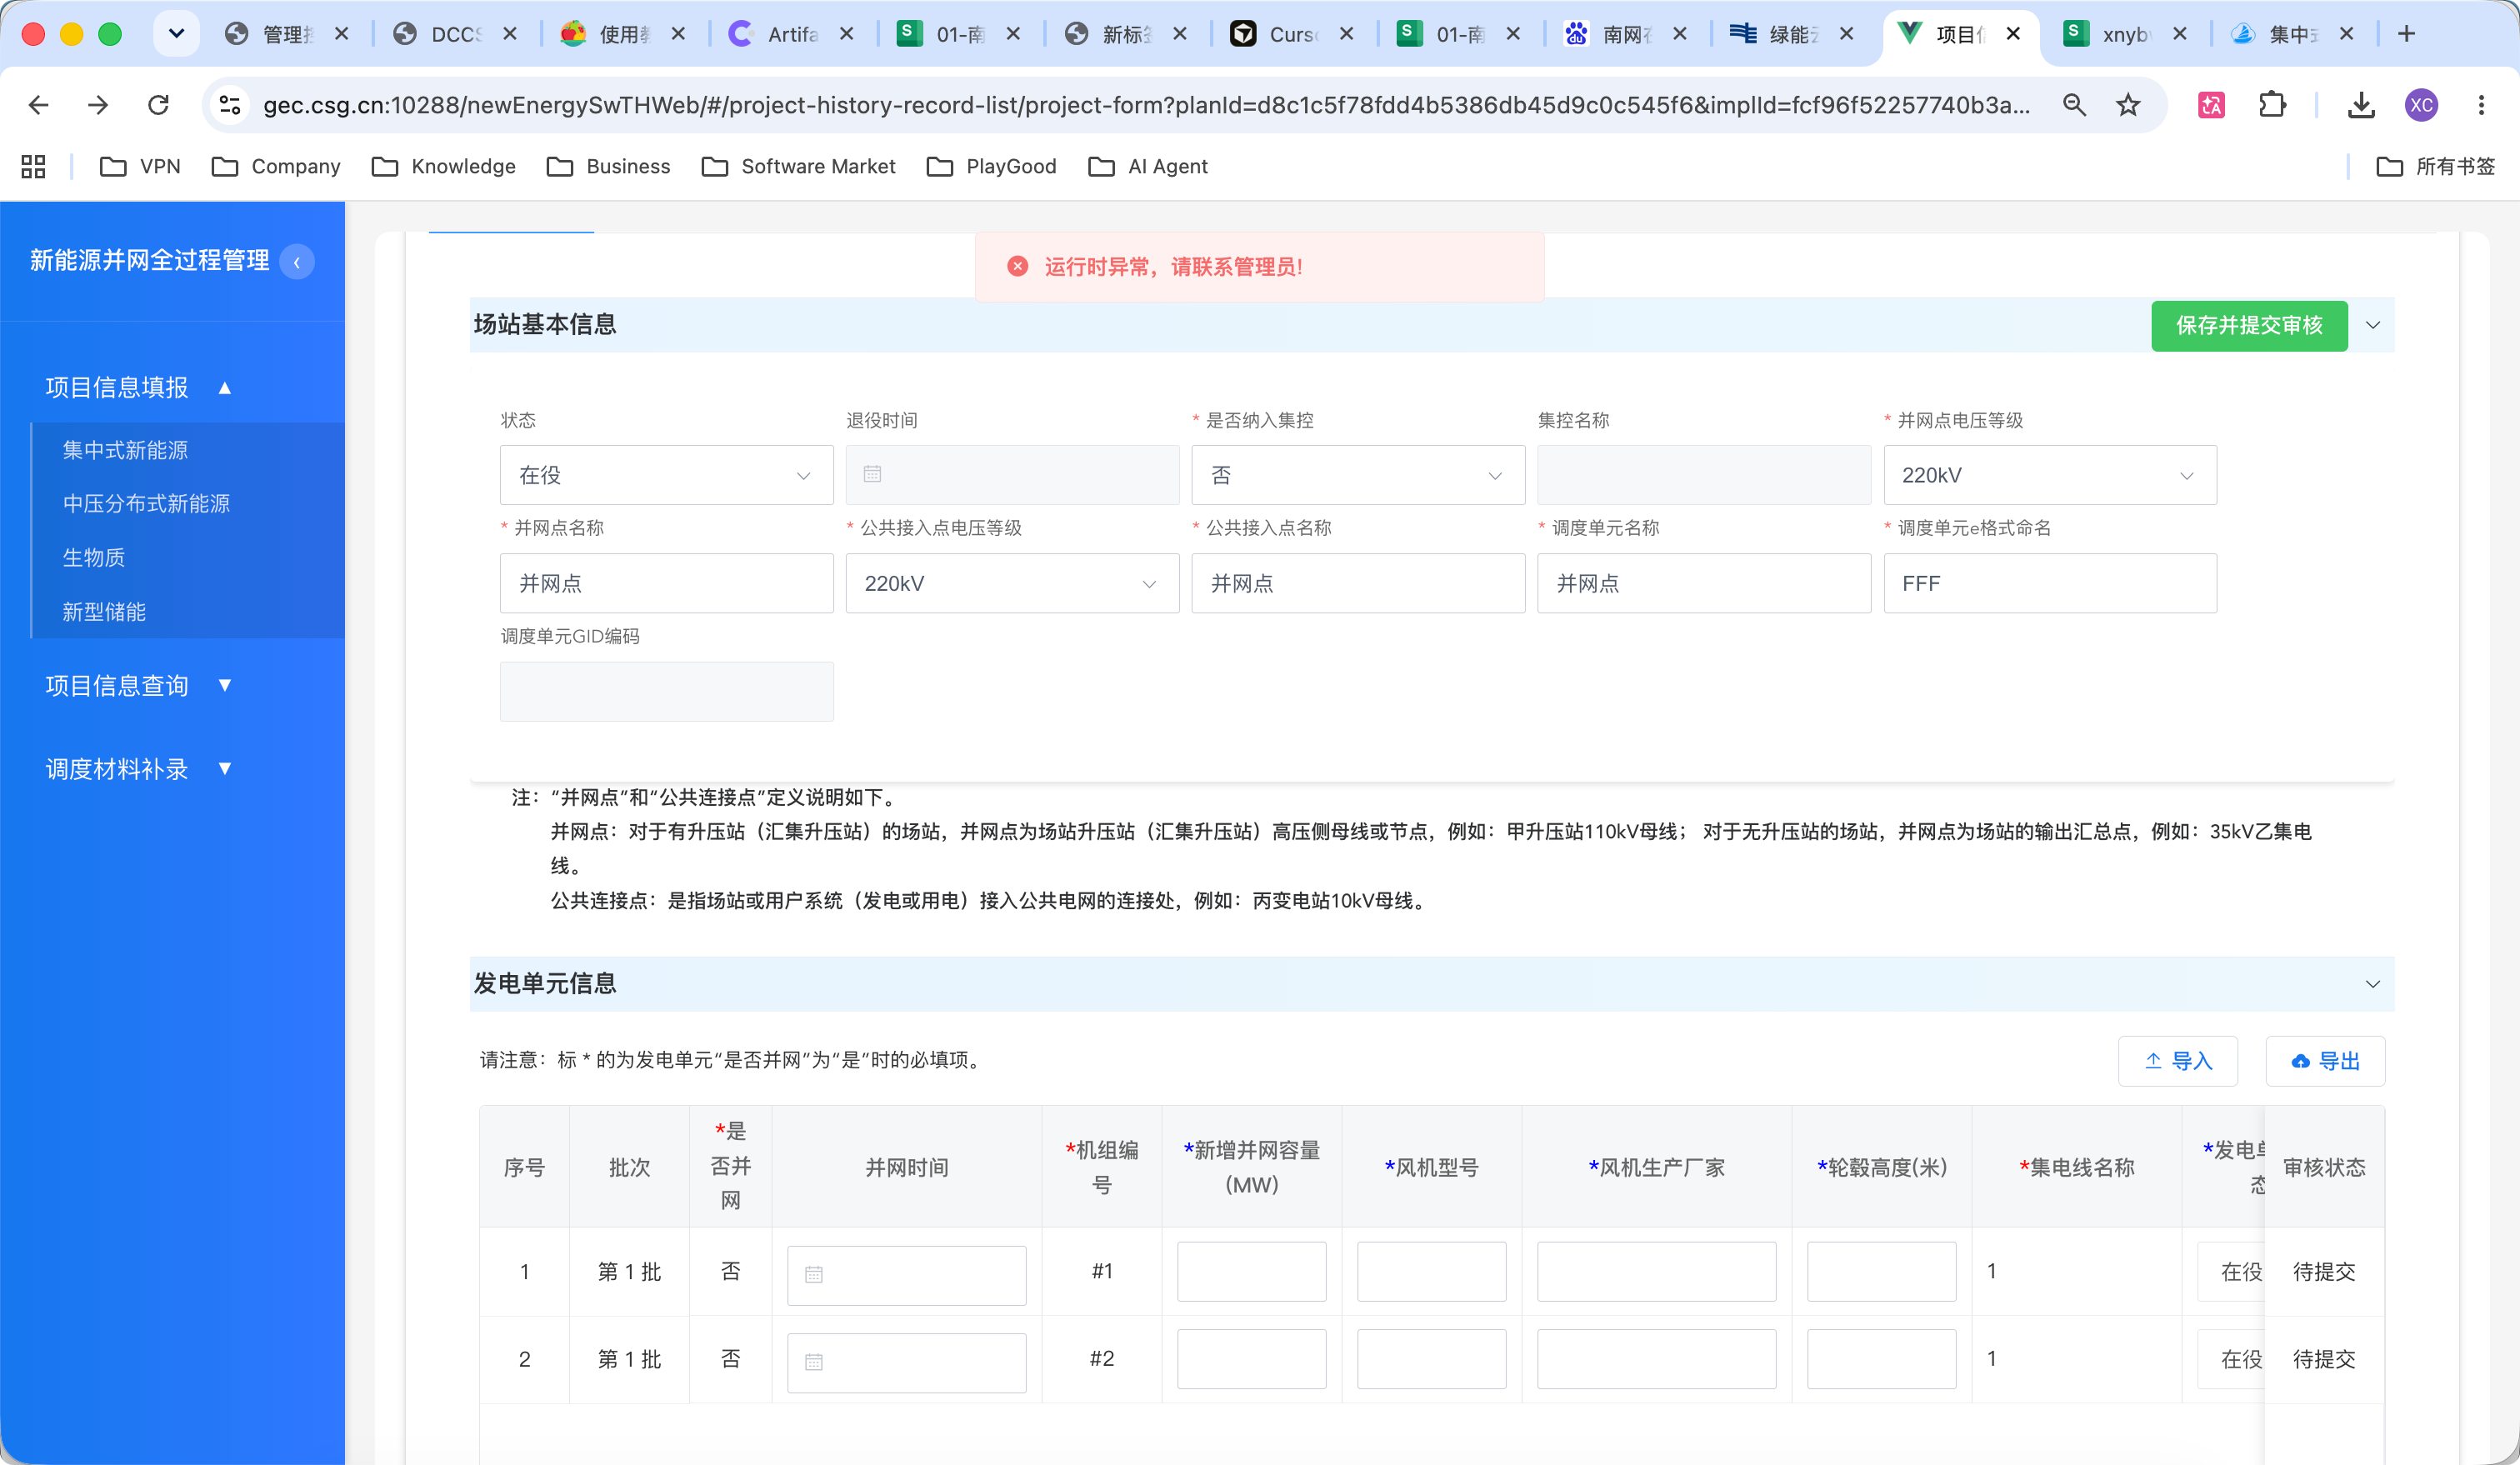Image resolution: width=2520 pixels, height=1465 pixels.
Task: Open the VPN bookmark folder
Action: tap(141, 166)
